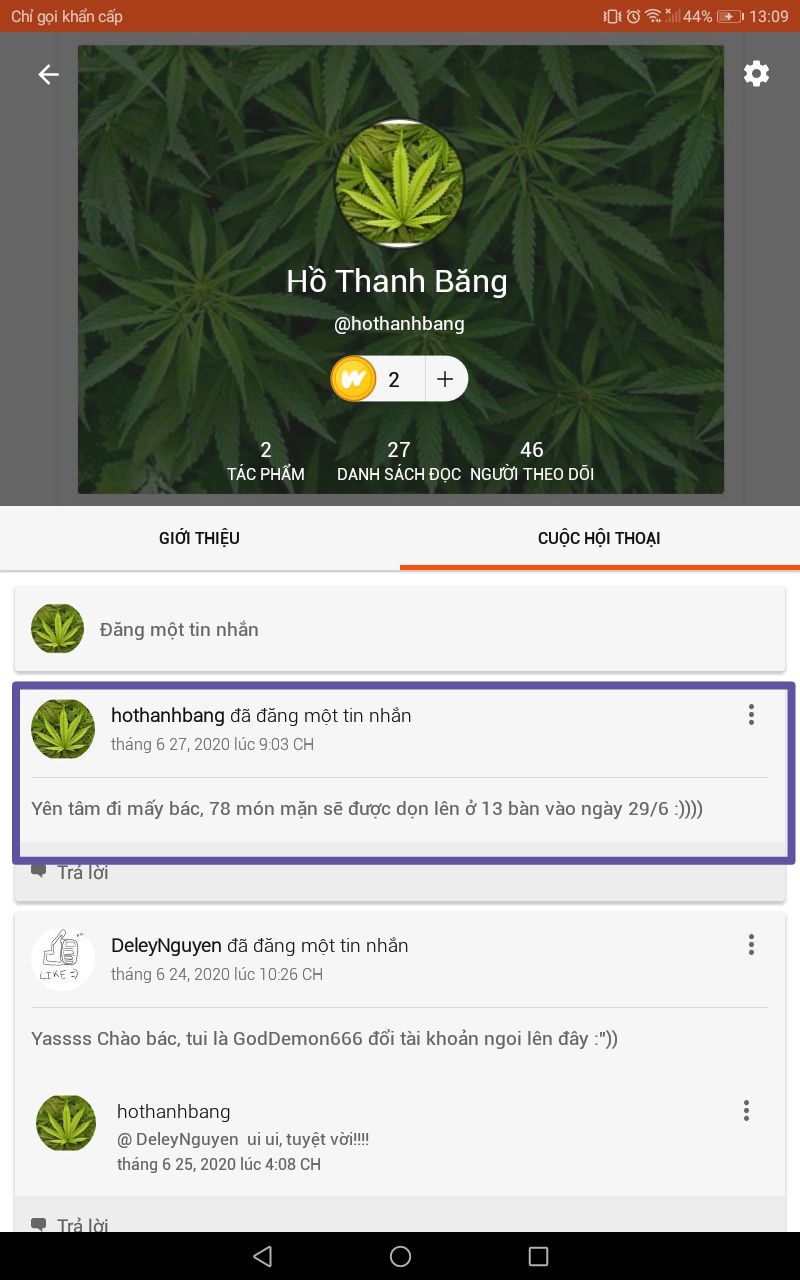Open the 27 DANH SÁCH ĐỌC
800x1280 pixels.
(x=399, y=461)
